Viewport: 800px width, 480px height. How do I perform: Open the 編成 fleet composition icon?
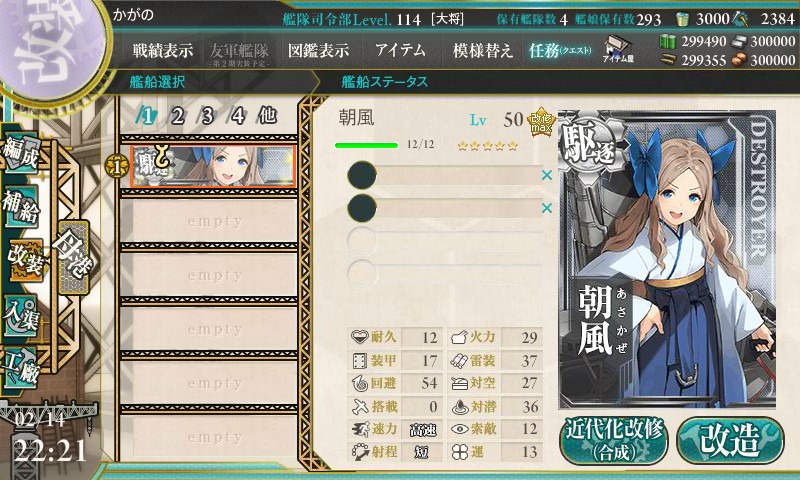(21, 151)
